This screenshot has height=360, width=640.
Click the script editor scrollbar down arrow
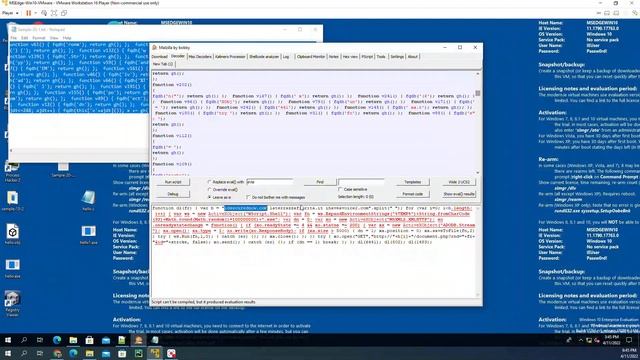478,173
